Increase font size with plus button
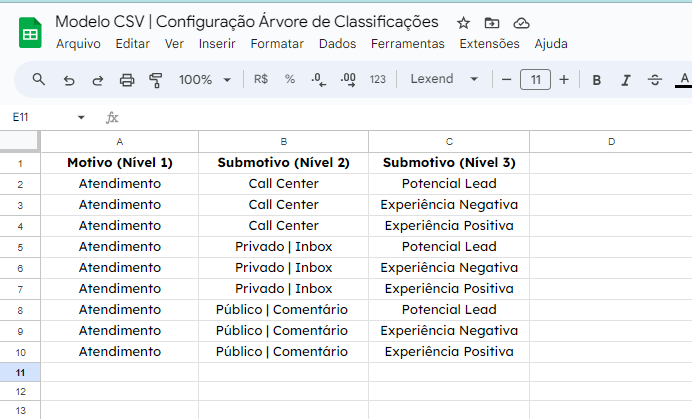692x419 pixels. tap(564, 79)
